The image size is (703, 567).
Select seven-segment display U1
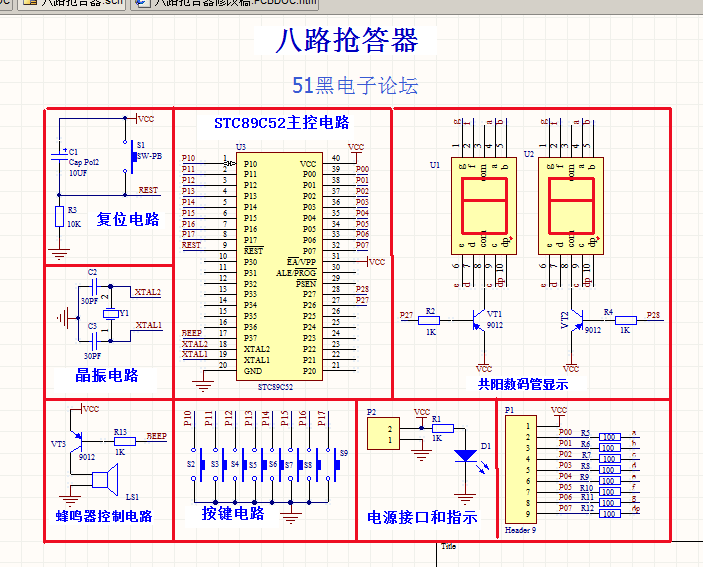click(484, 206)
